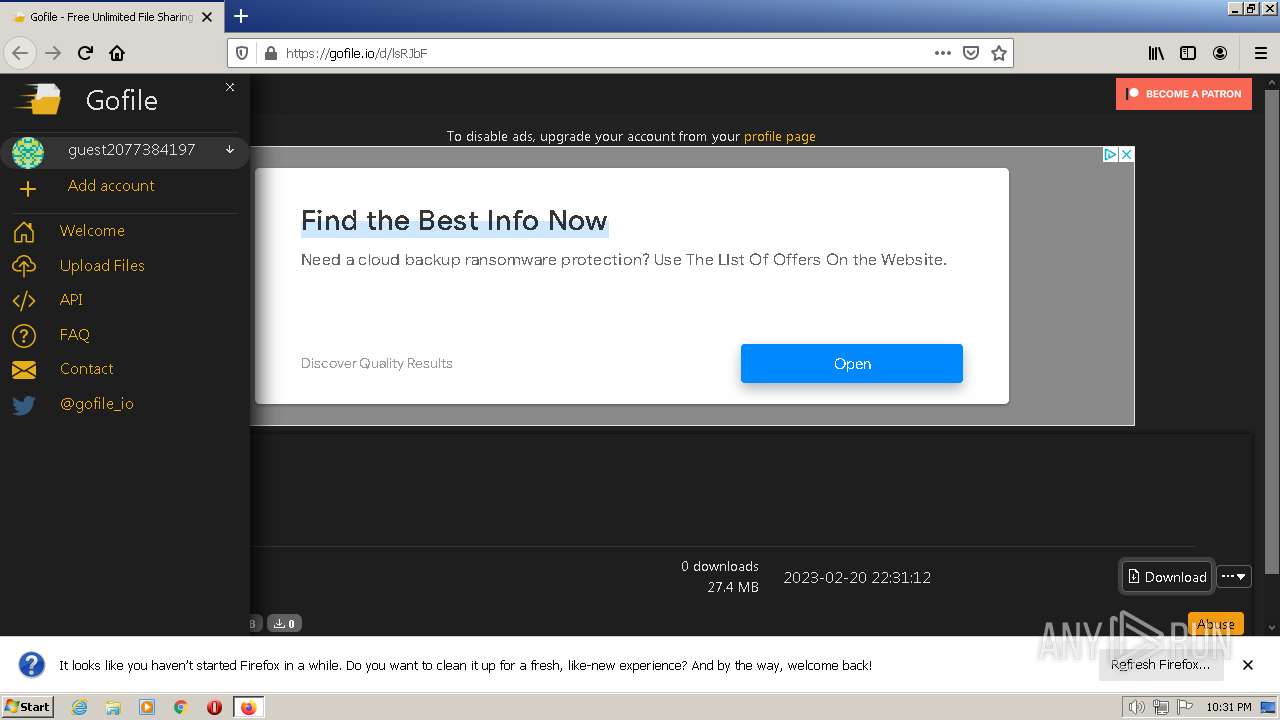
Task: Click the system tray volume icon
Action: coord(1137,707)
